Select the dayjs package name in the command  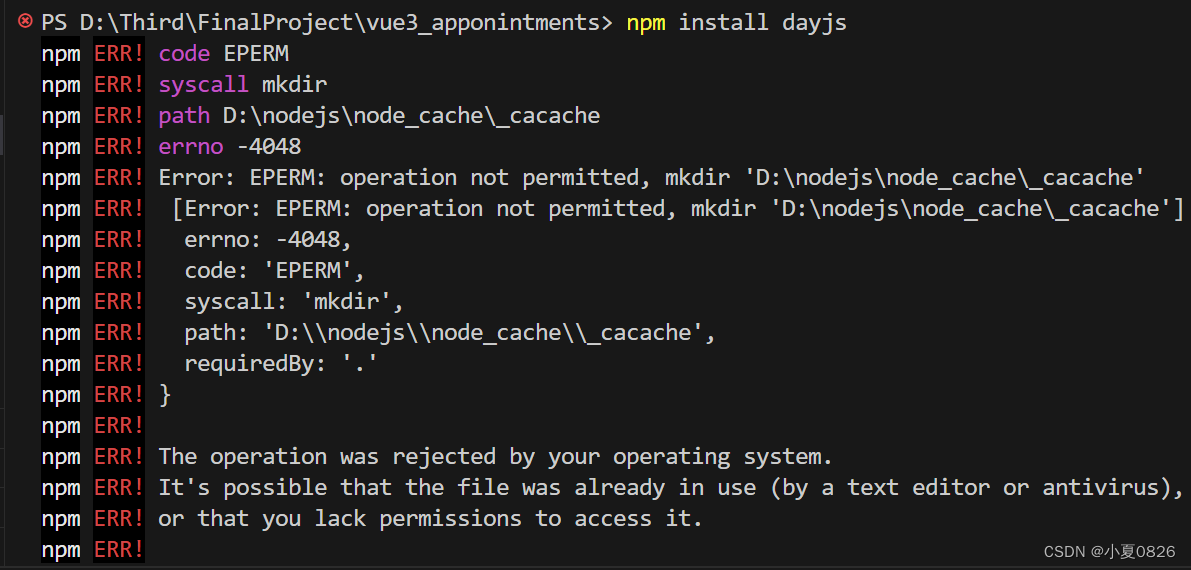pyautogui.click(x=813, y=23)
